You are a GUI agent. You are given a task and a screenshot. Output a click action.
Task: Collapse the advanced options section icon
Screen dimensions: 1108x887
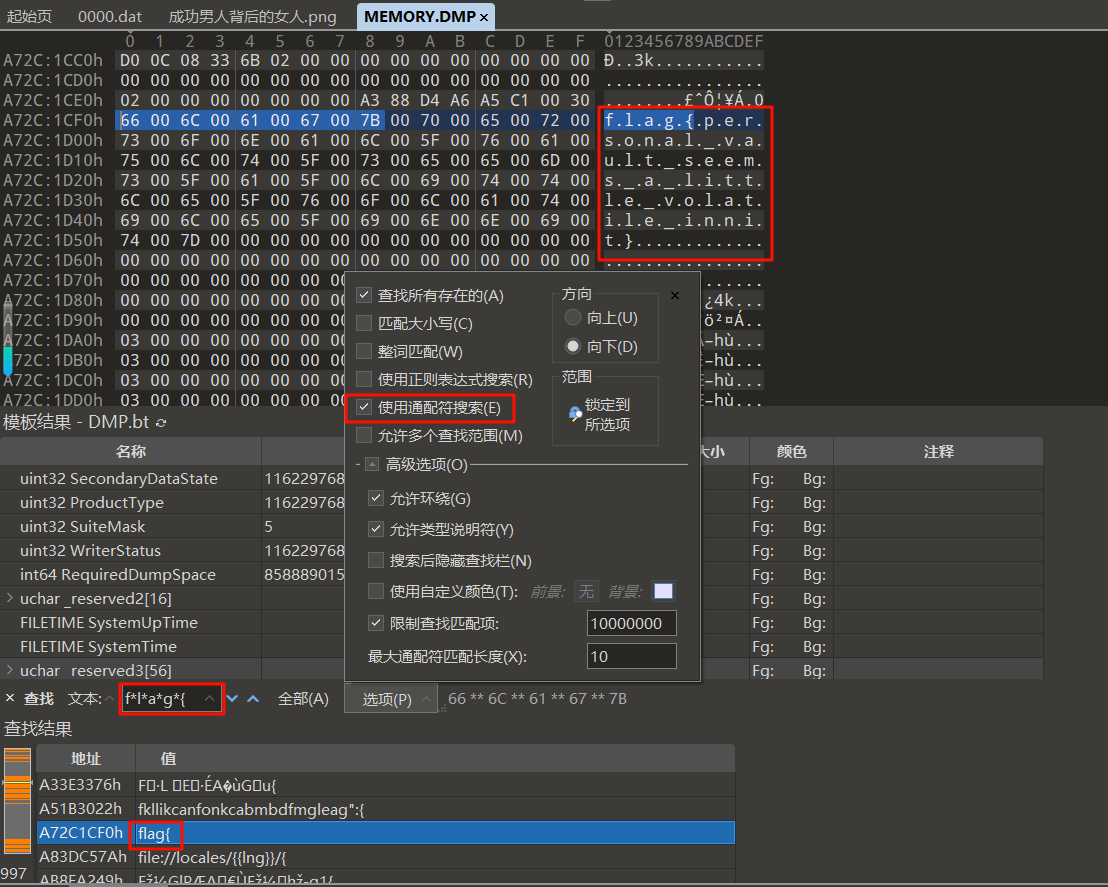pos(371,465)
